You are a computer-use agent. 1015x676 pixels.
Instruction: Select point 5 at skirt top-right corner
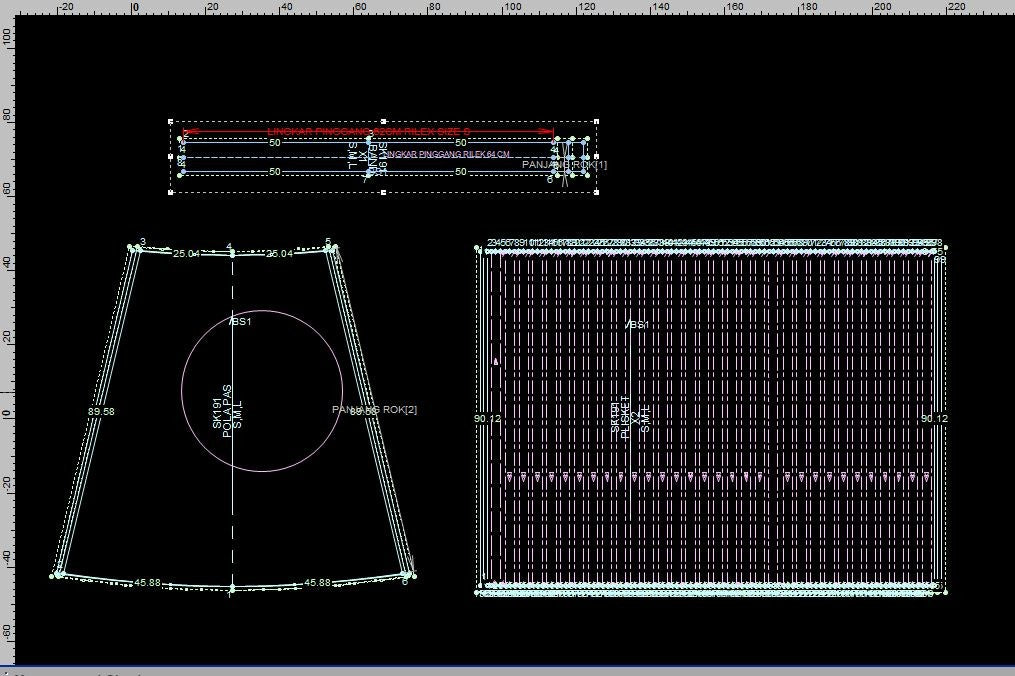[x=328, y=242]
